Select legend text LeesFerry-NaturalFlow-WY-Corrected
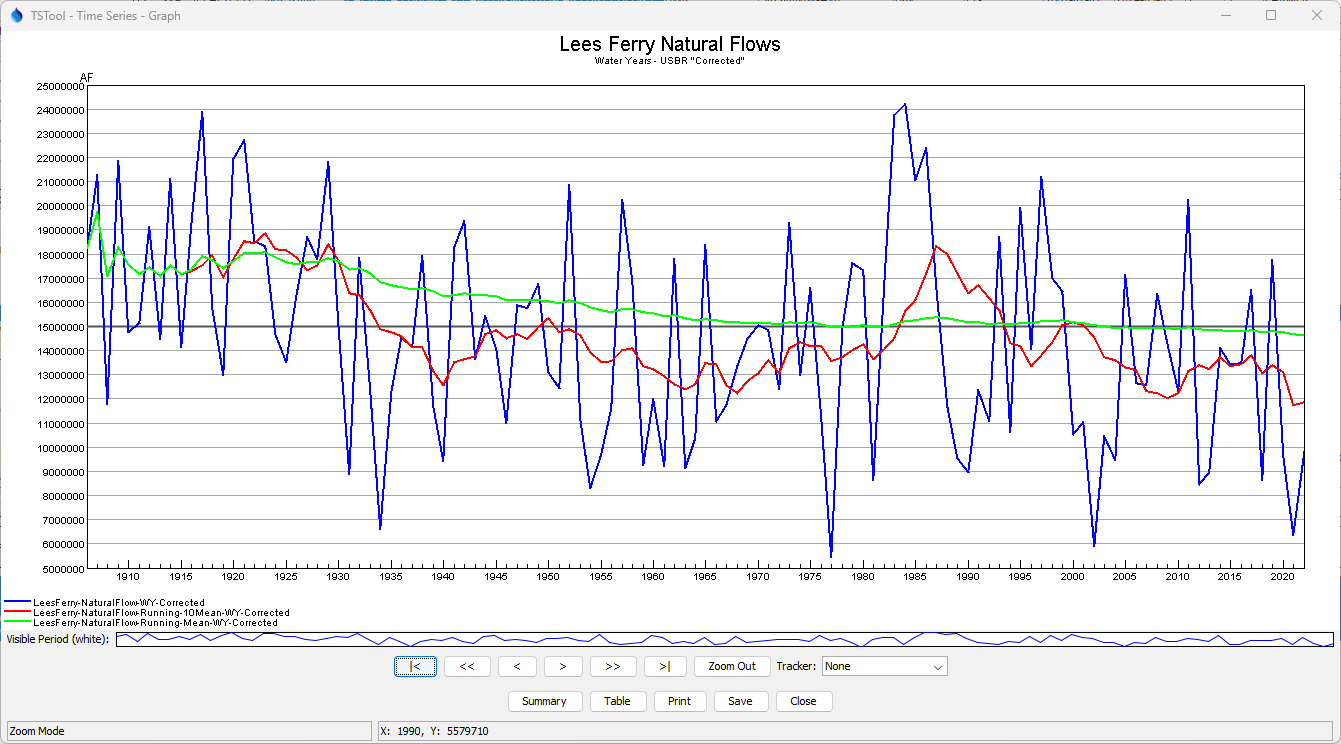The height and width of the screenshot is (744, 1341). [x=119, y=603]
